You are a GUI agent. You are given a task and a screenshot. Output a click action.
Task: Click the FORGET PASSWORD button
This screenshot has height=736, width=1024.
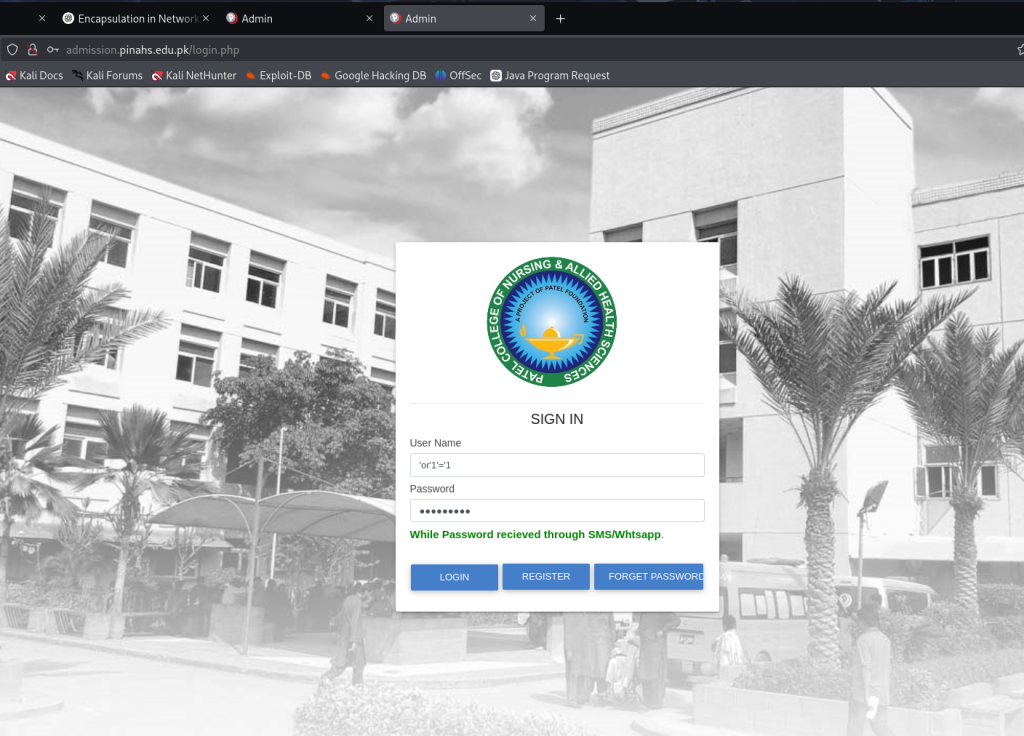[648, 577]
